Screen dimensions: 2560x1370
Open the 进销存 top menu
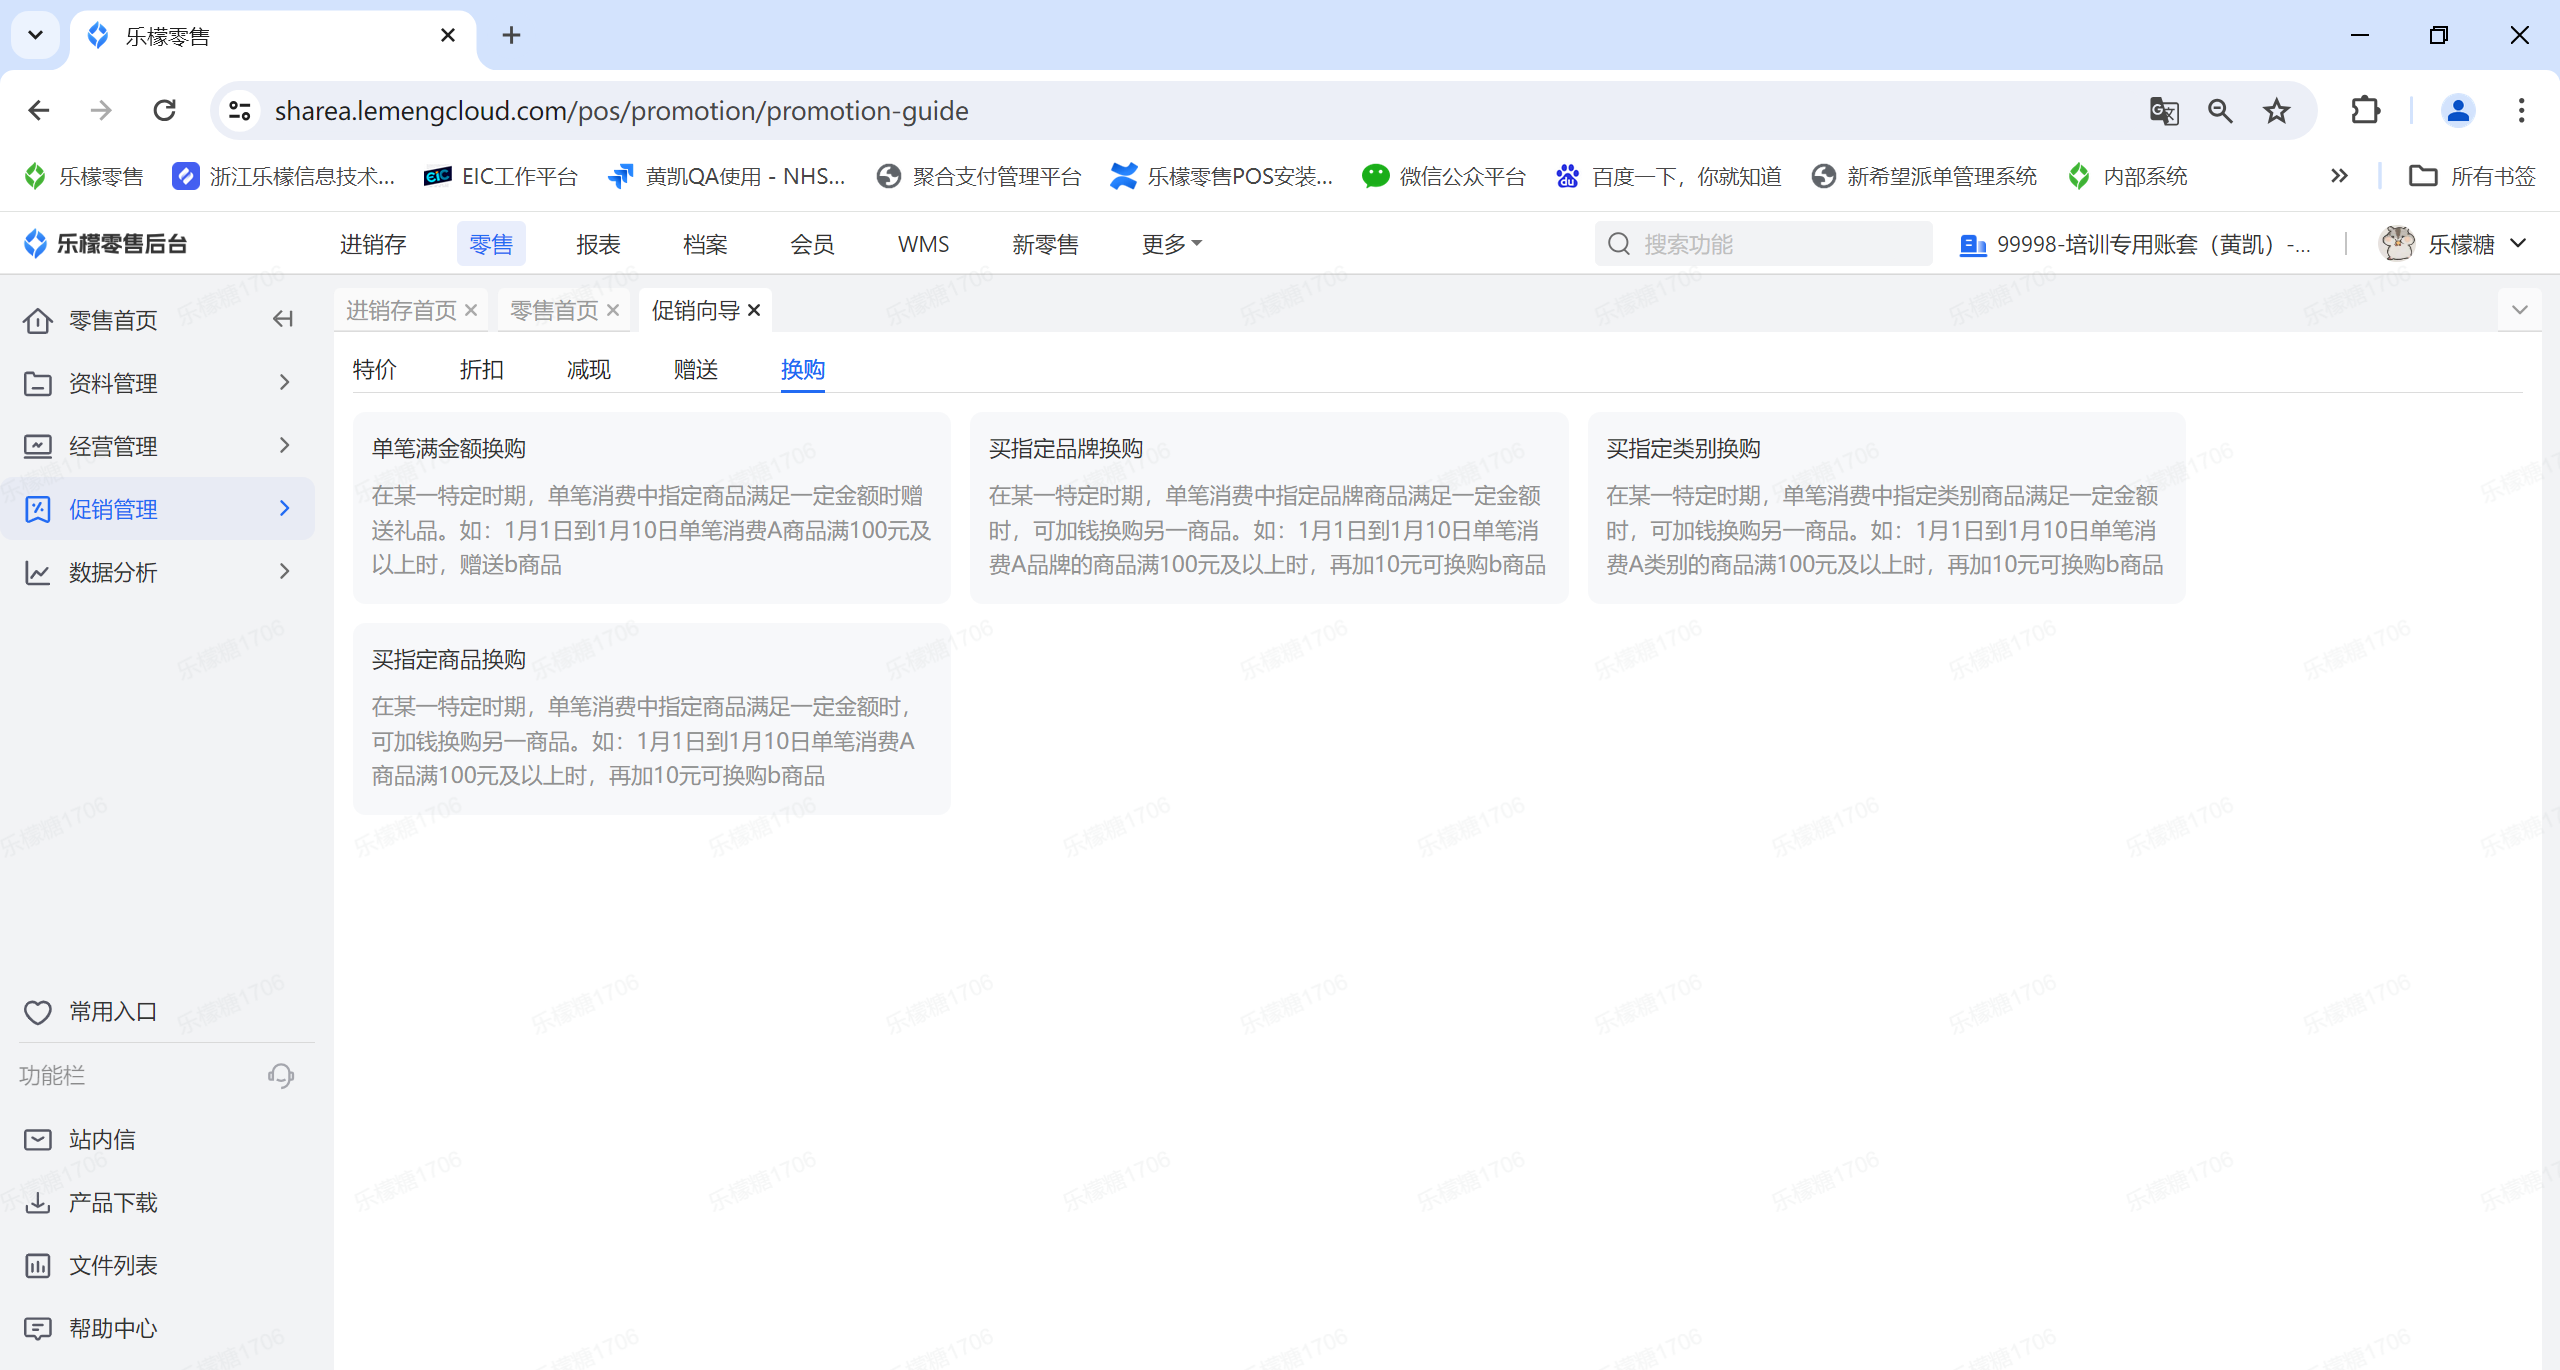373,244
